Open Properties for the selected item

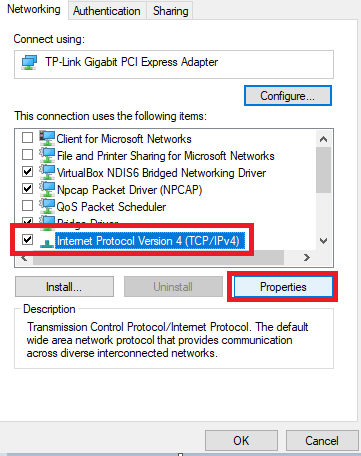click(283, 287)
